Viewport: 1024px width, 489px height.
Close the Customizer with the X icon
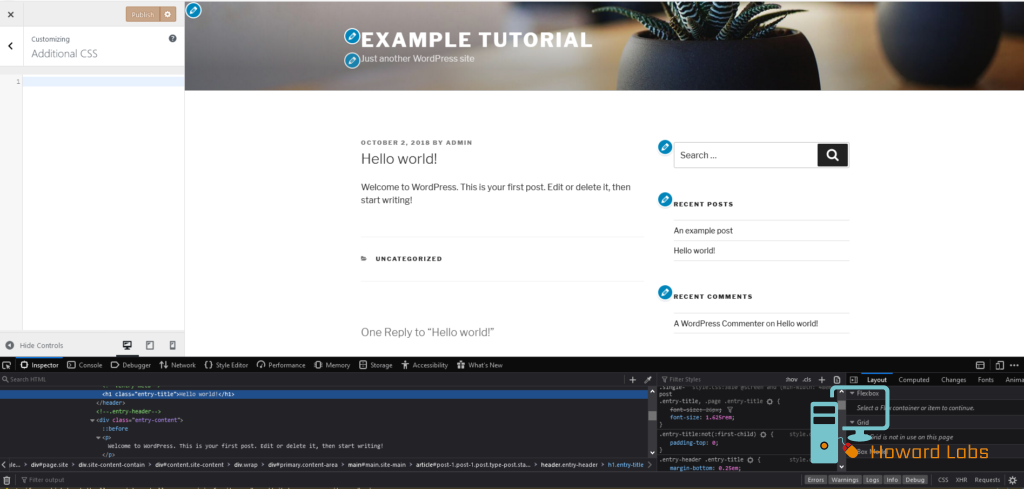pyautogui.click(x=10, y=14)
